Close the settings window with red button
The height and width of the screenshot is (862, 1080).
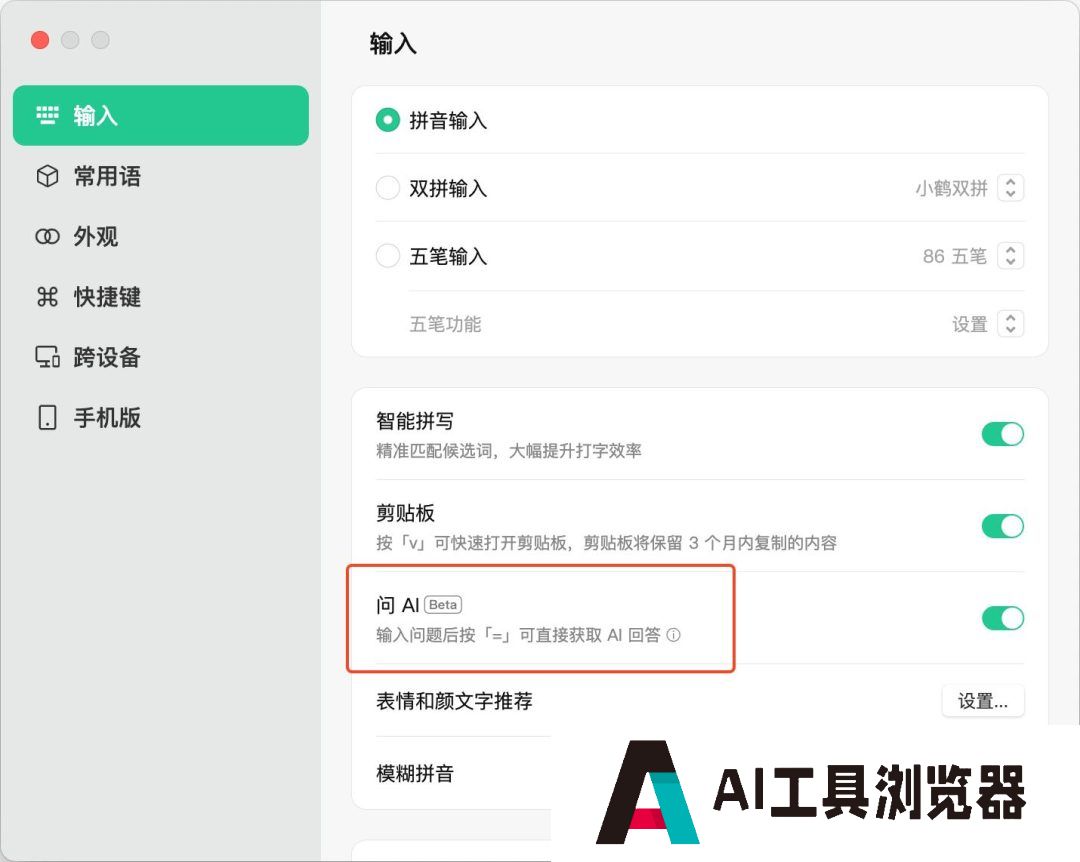coord(40,40)
